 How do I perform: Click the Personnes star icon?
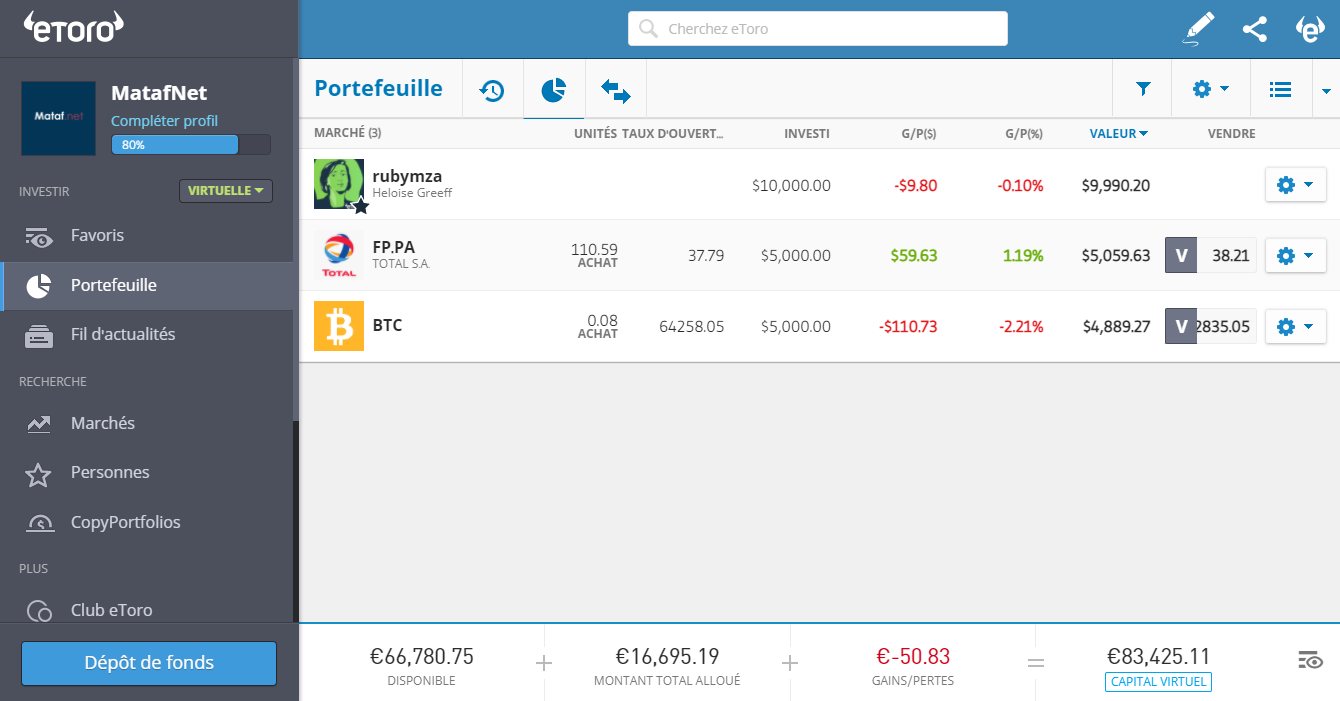click(38, 474)
